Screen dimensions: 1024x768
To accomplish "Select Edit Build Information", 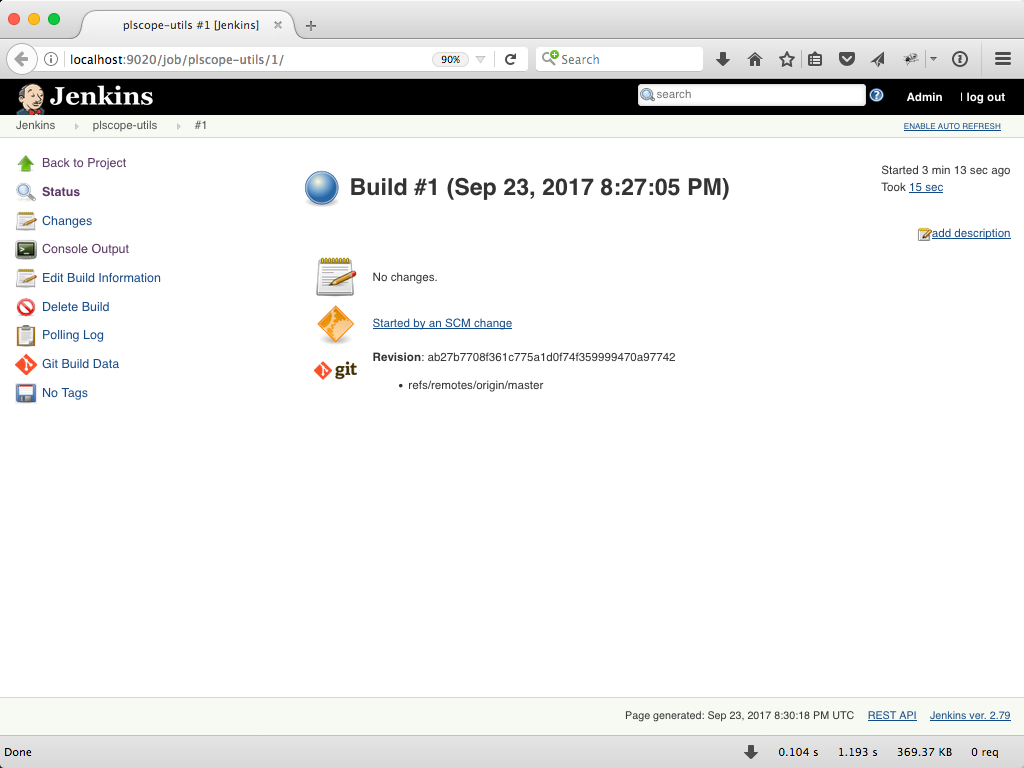I will (101, 278).
